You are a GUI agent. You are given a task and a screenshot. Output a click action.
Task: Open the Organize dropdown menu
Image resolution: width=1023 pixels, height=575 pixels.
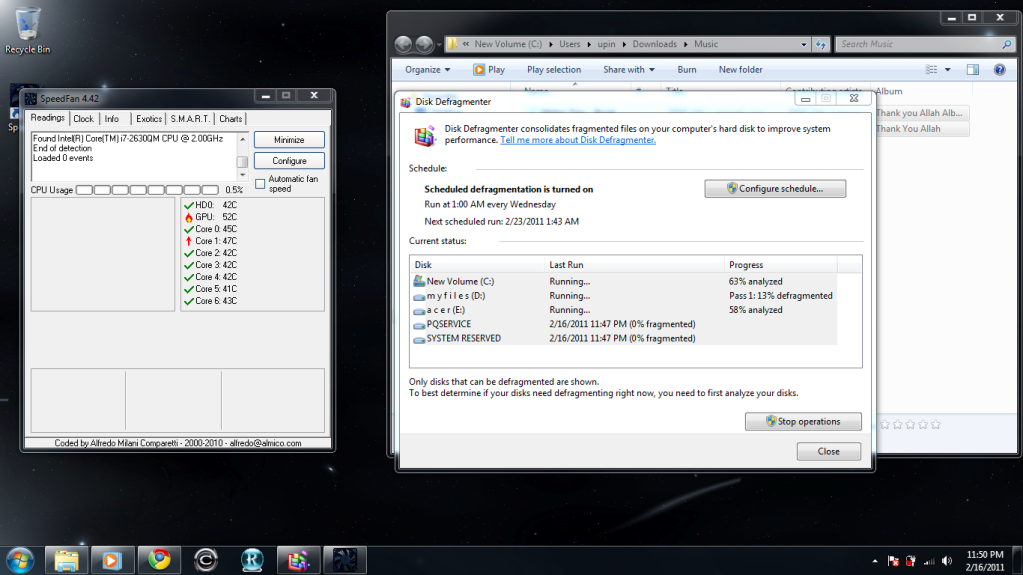click(x=428, y=70)
